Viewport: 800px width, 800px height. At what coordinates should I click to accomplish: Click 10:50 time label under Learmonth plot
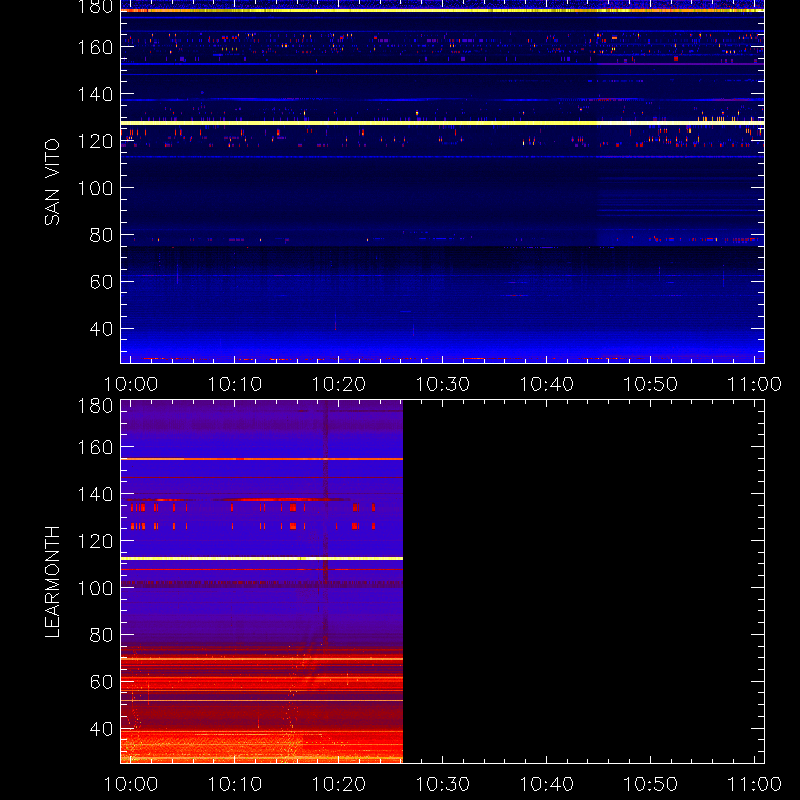651,784
